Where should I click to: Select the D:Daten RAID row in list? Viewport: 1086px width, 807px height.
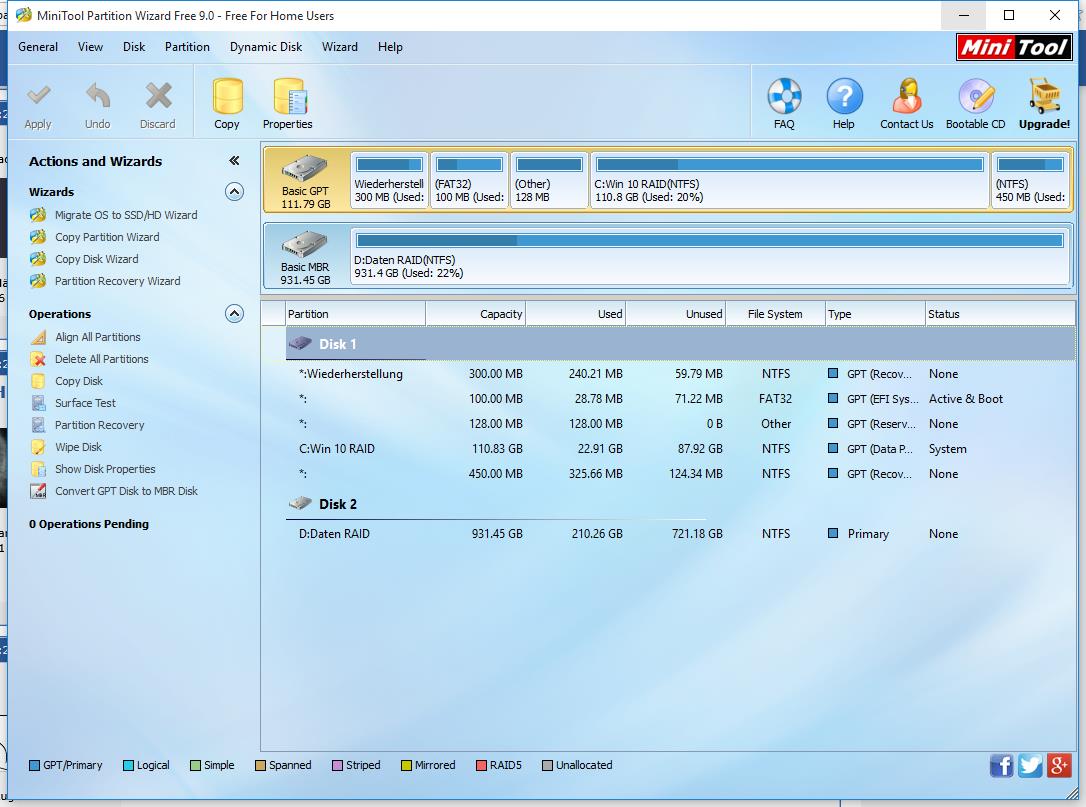pyautogui.click(x=680, y=534)
